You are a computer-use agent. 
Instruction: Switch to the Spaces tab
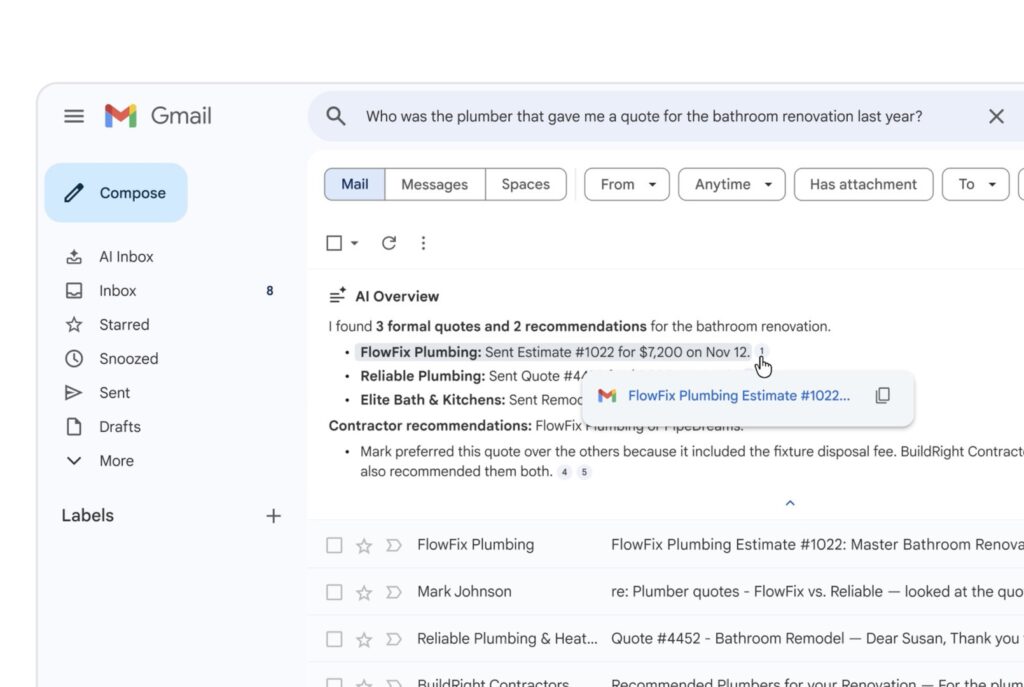click(x=526, y=184)
